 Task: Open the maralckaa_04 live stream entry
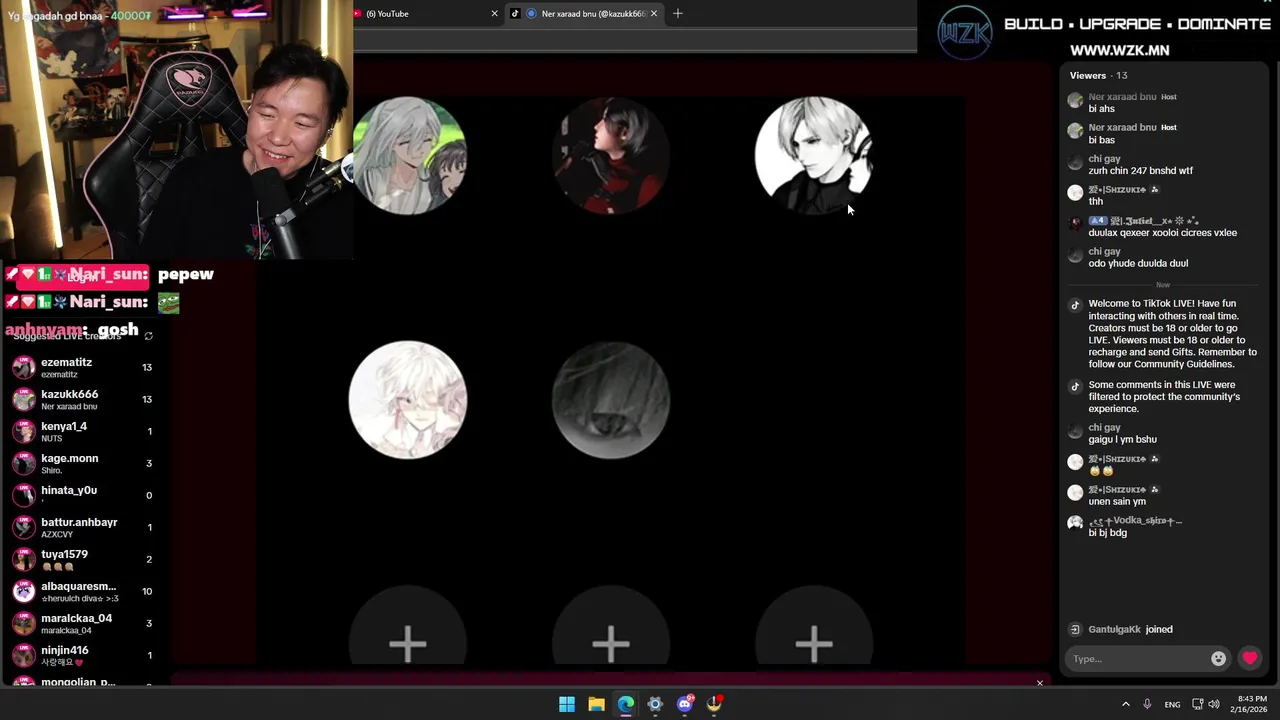[x=82, y=624]
